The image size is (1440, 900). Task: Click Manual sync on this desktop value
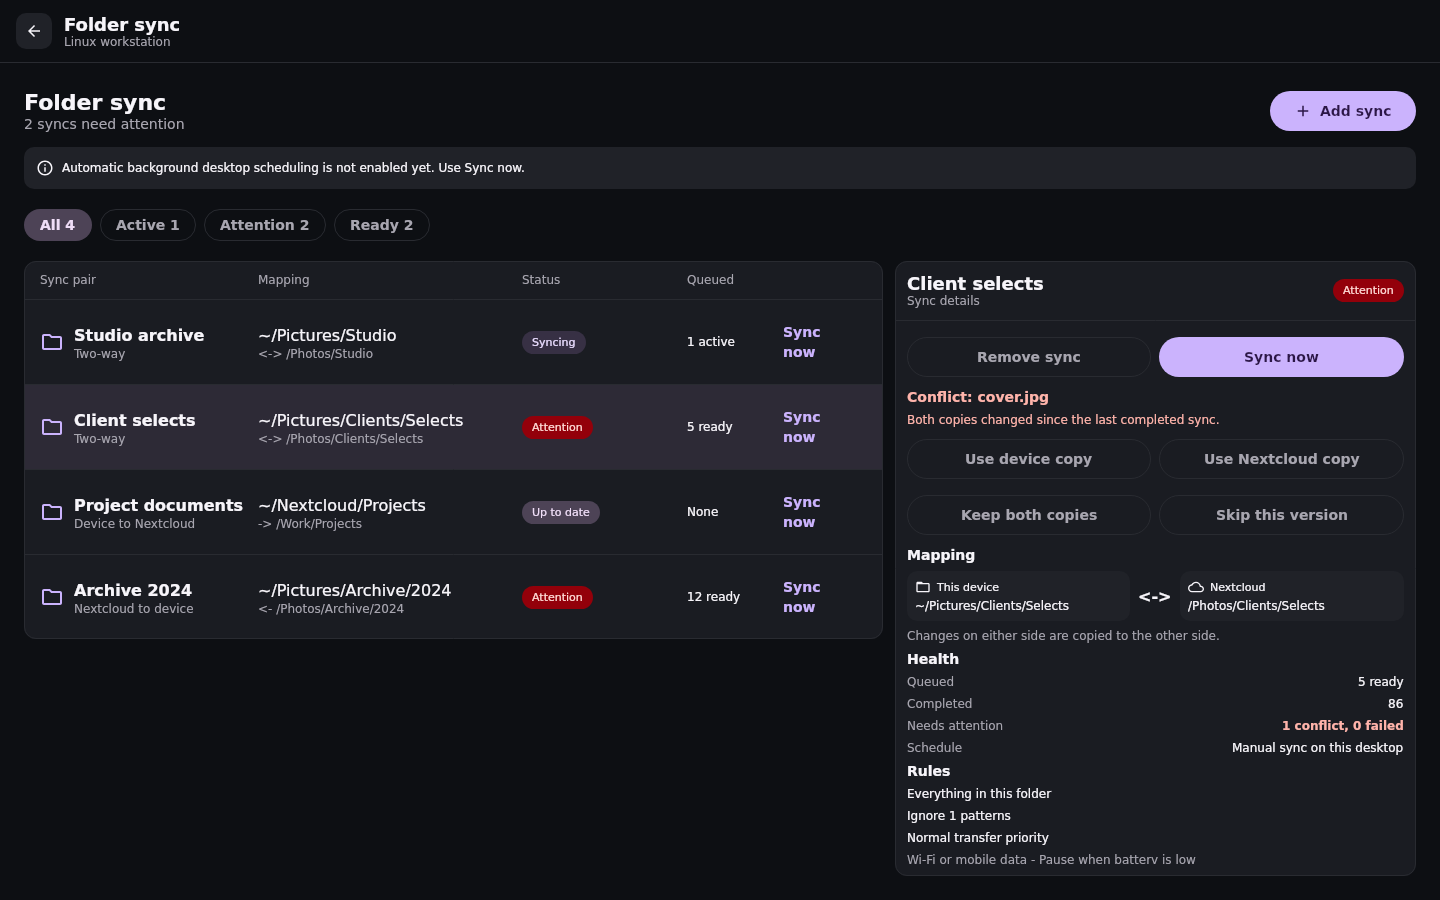[1317, 748]
